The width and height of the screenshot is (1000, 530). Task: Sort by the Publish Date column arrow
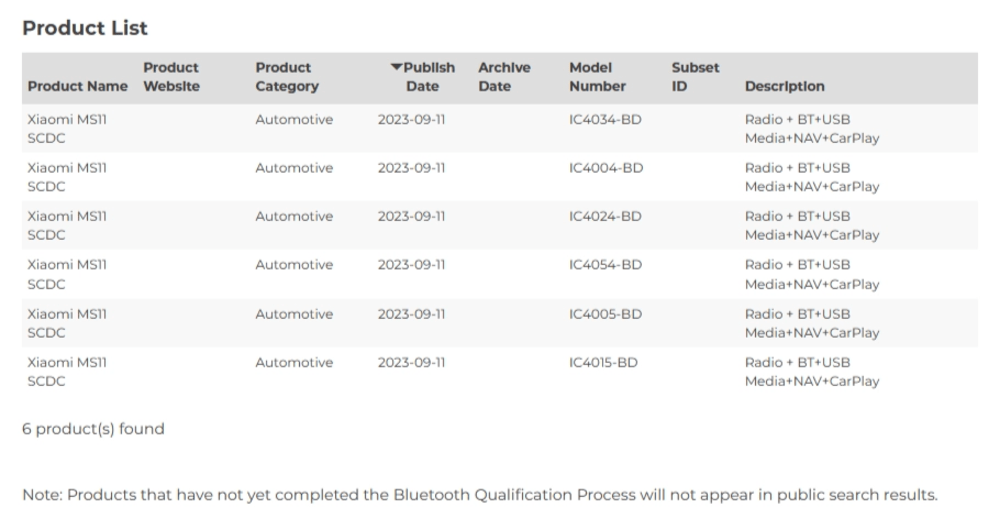[x=396, y=68]
